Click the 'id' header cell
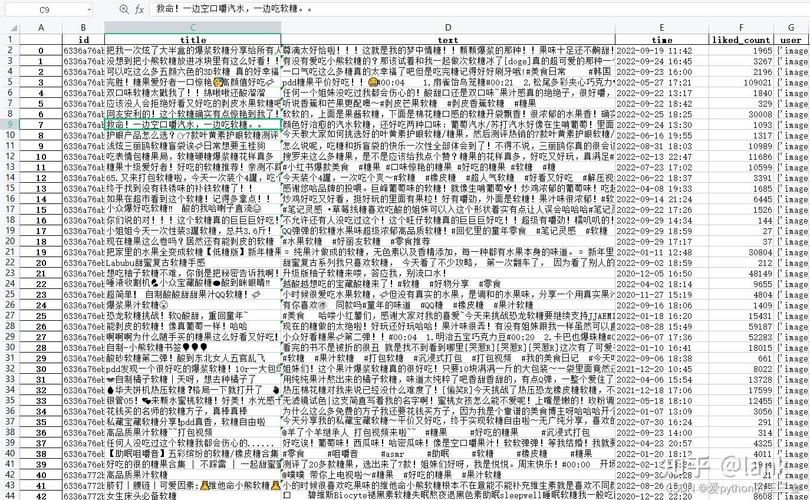The width and height of the screenshot is (810, 500). [83, 39]
